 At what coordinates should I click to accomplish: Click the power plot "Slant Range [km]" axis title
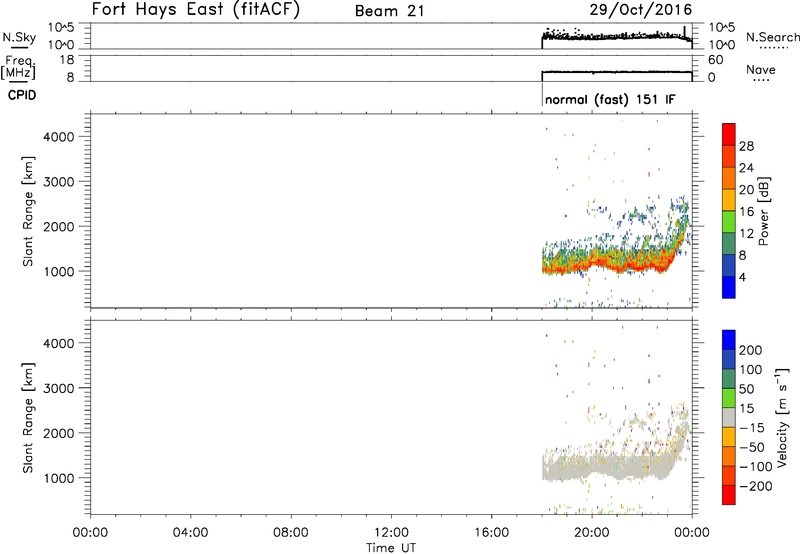click(28, 211)
